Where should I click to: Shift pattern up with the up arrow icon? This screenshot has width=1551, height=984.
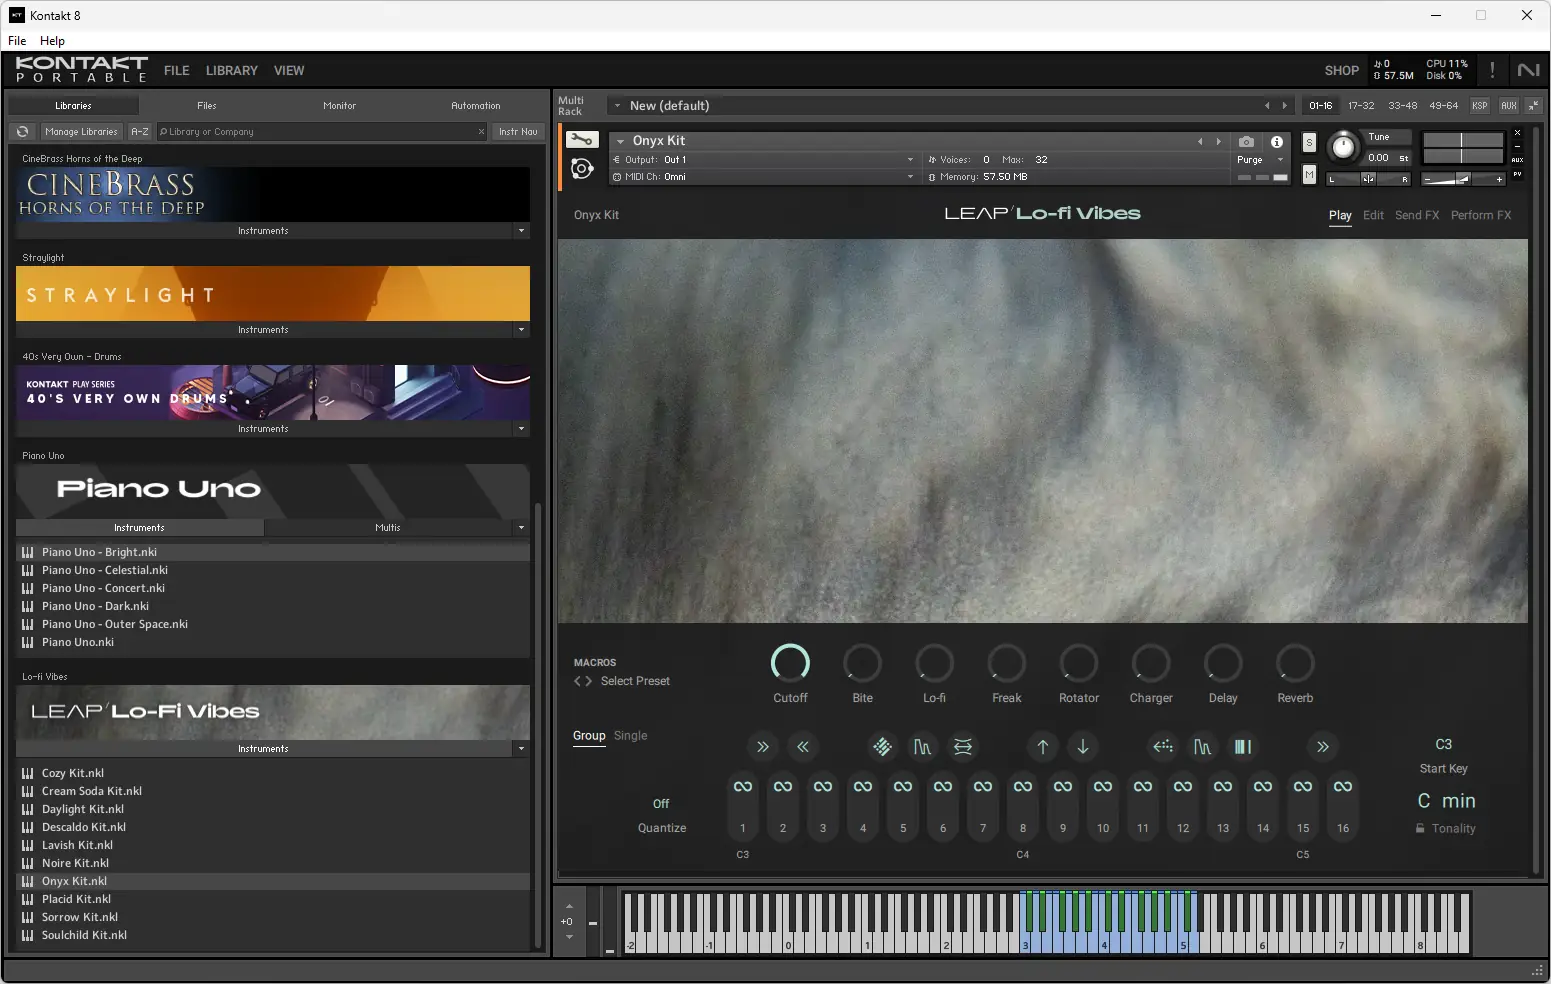pos(1042,746)
